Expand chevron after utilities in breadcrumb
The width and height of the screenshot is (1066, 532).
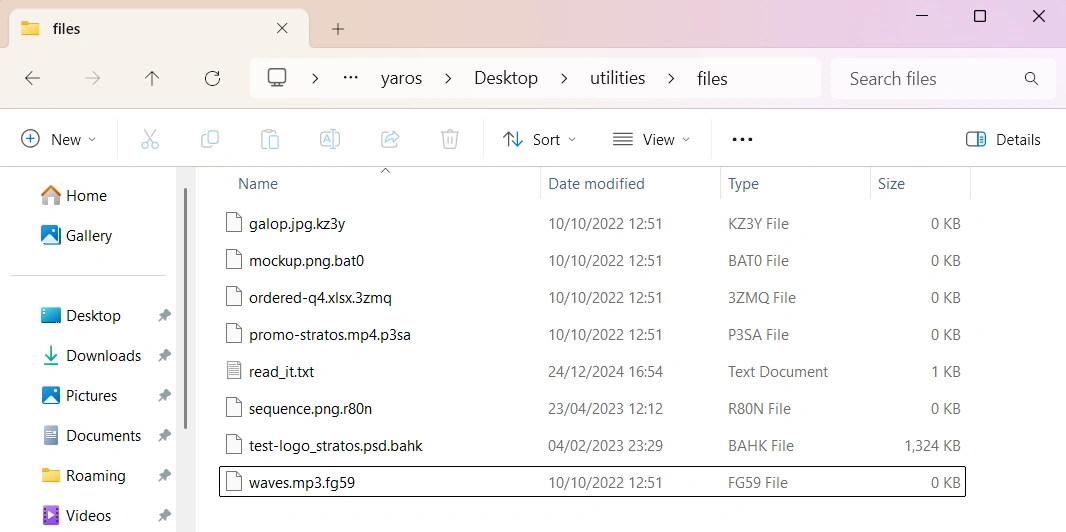pos(671,78)
